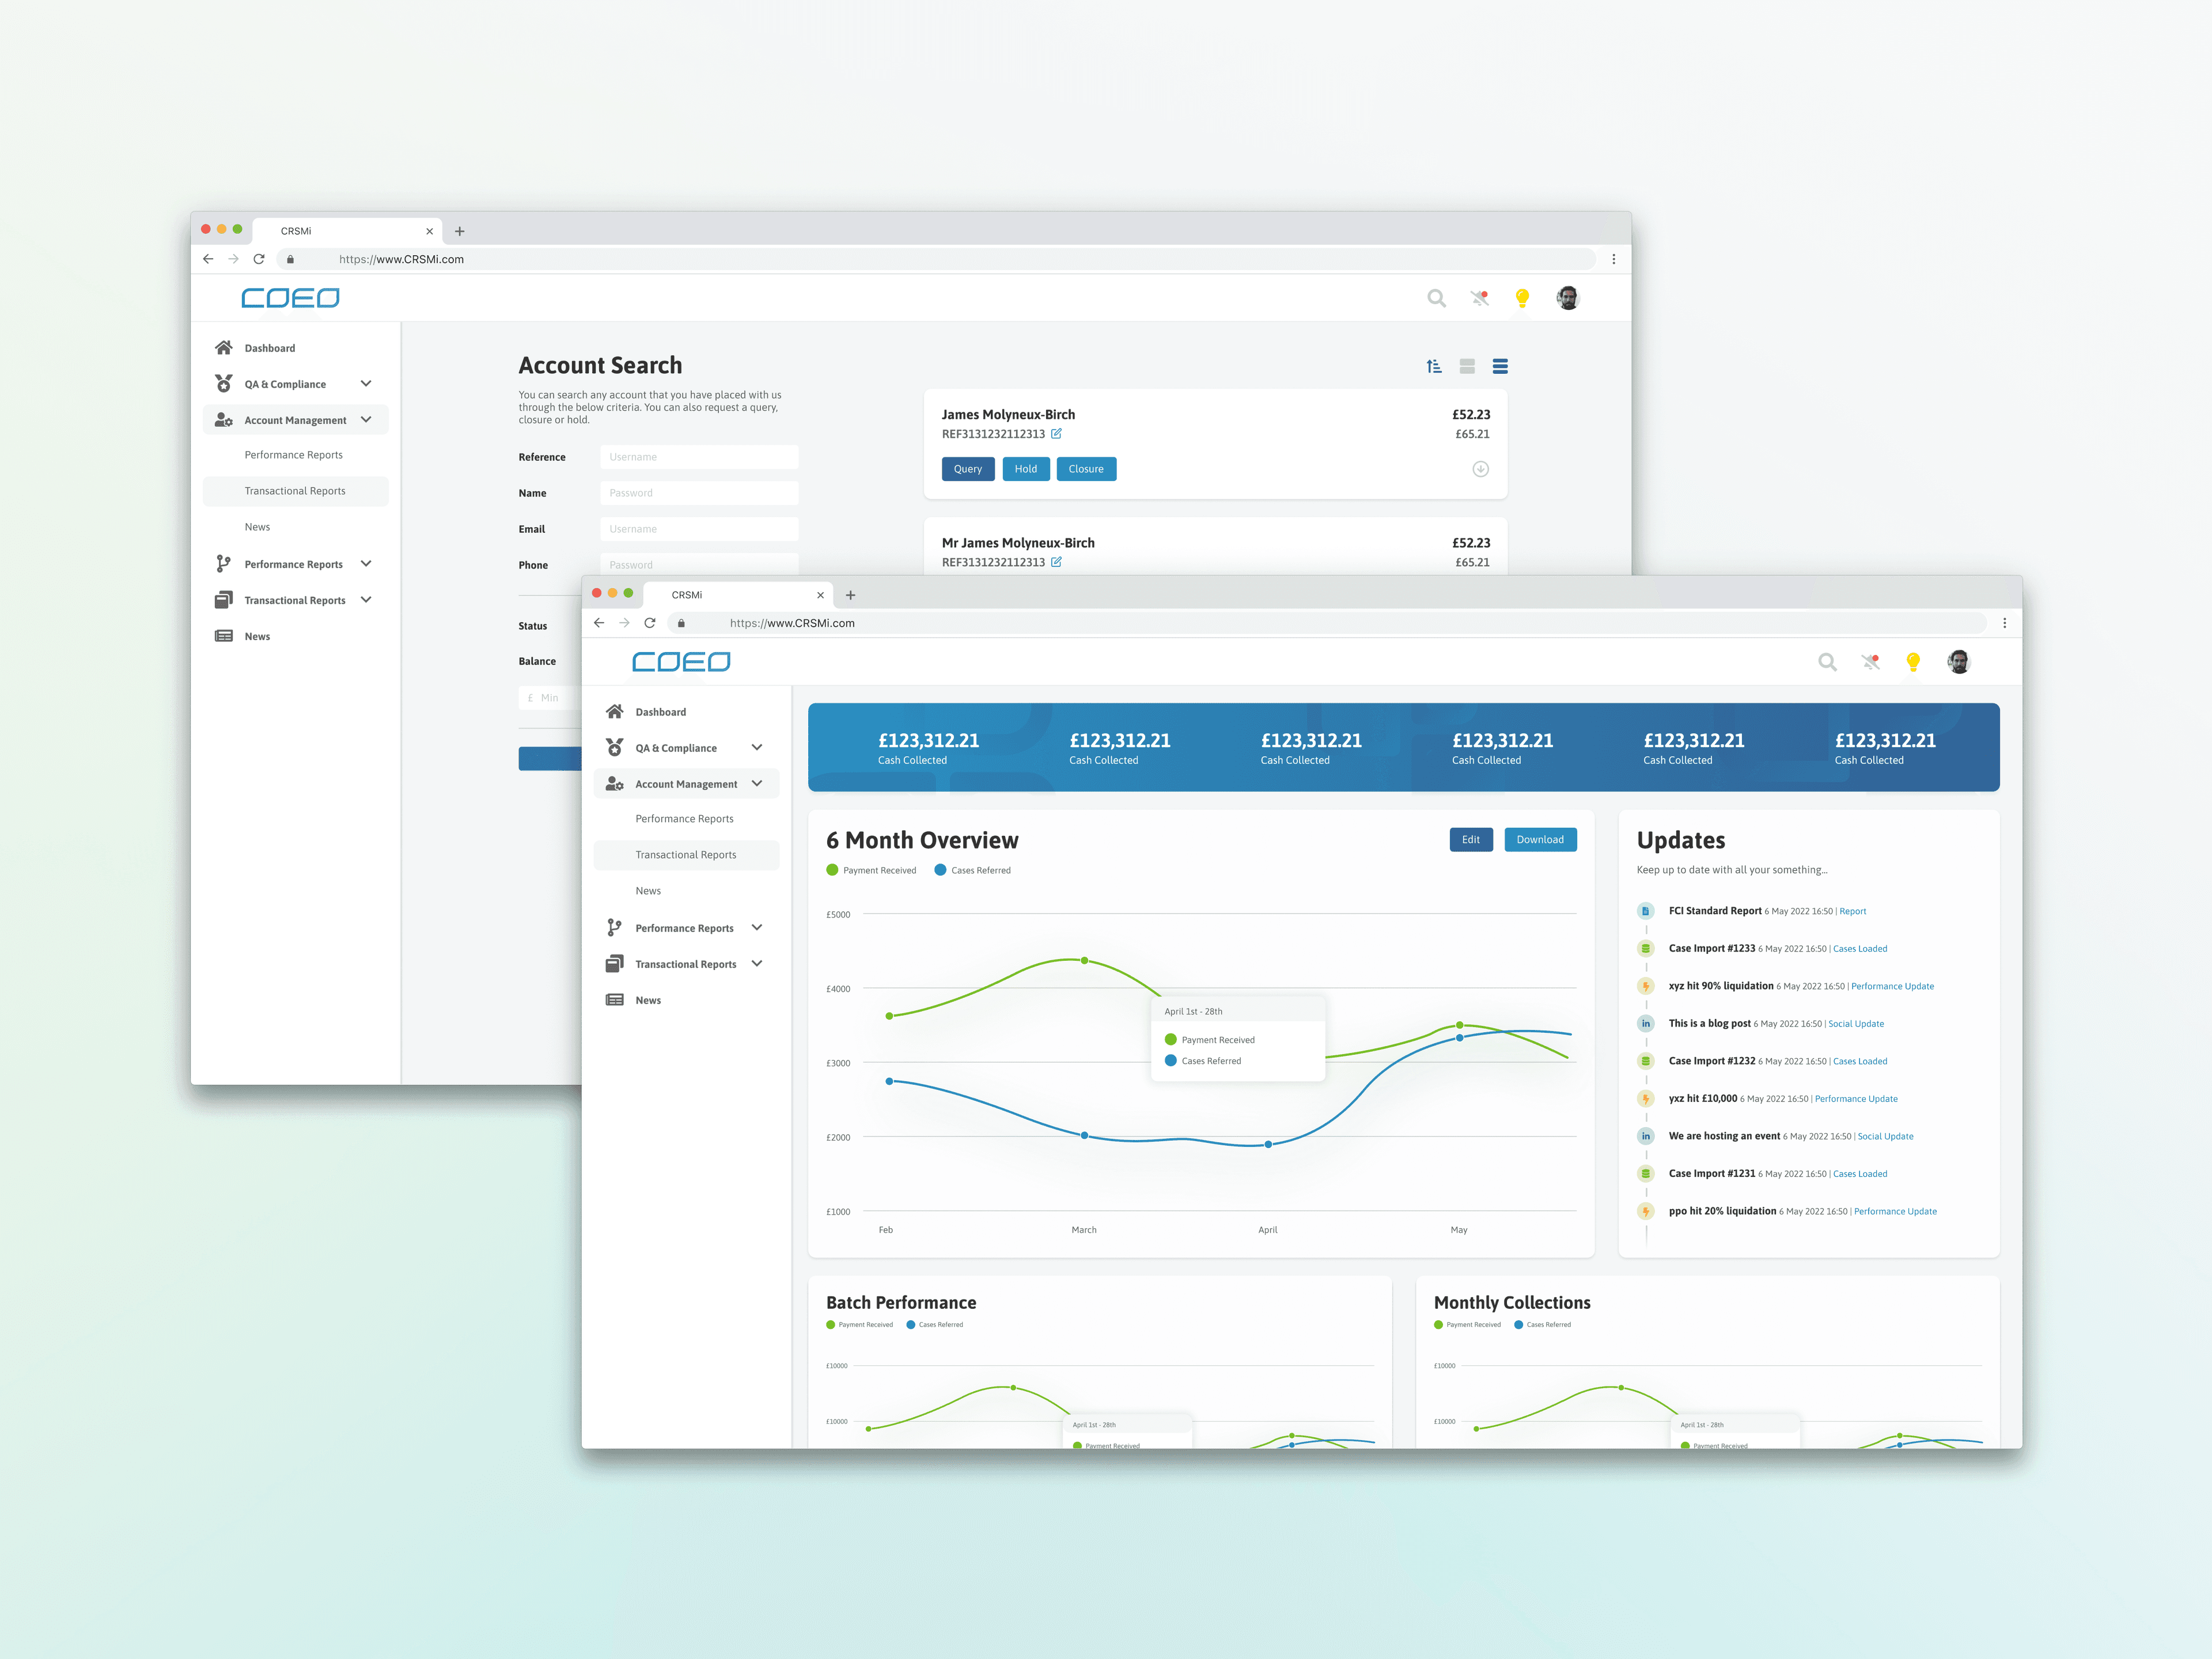This screenshot has width=2212, height=1659.
Task: Click COEO logo in back window
Action: pos(290,298)
